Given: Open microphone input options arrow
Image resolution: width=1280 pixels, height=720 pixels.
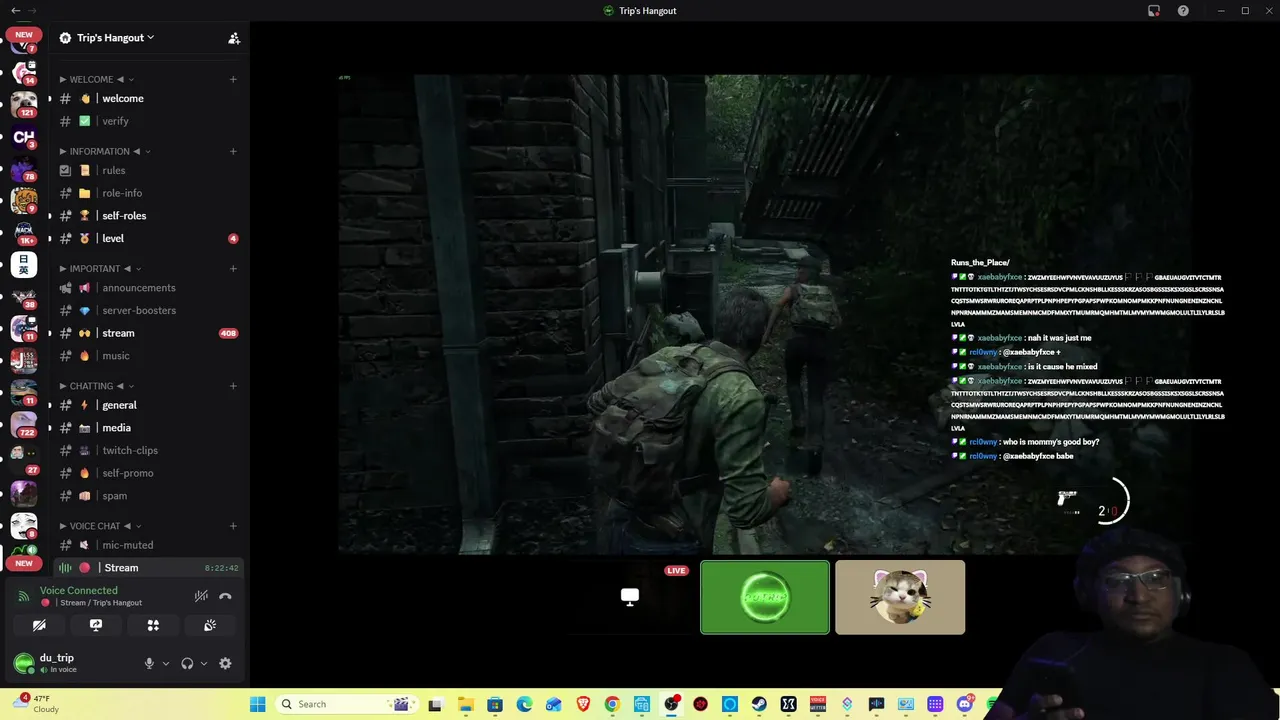Looking at the screenshot, I should click(166, 663).
